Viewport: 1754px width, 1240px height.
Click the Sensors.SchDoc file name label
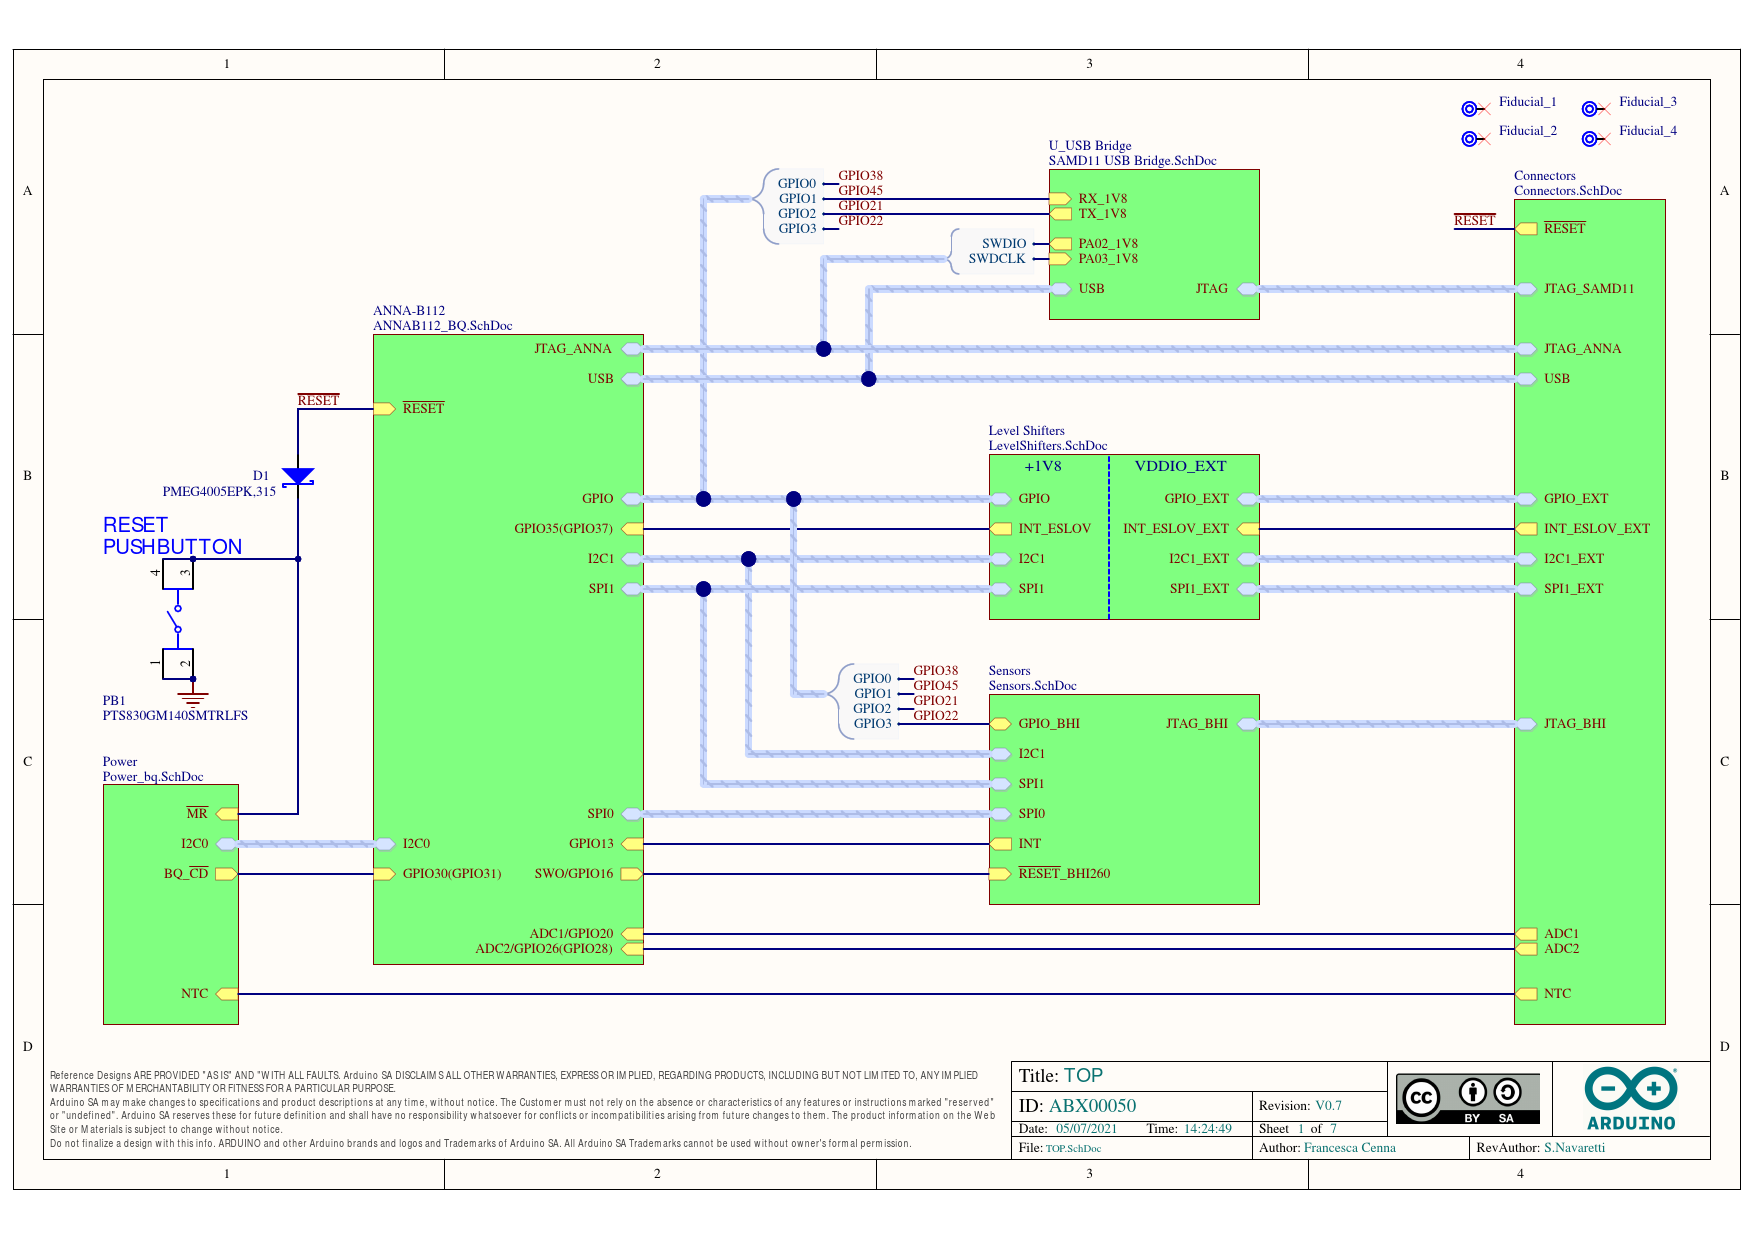1032,686
